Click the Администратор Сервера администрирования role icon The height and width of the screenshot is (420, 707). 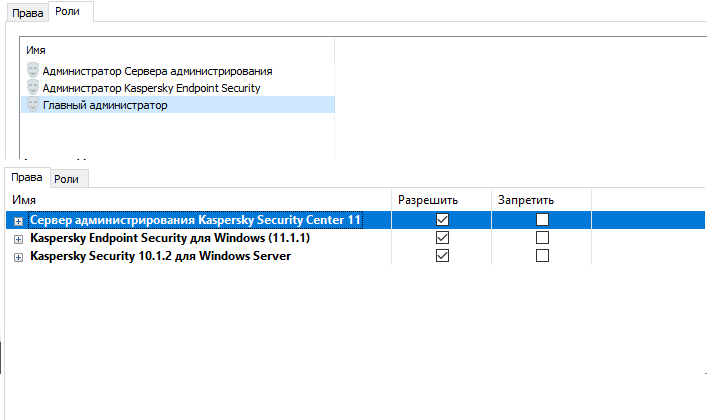click(33, 71)
